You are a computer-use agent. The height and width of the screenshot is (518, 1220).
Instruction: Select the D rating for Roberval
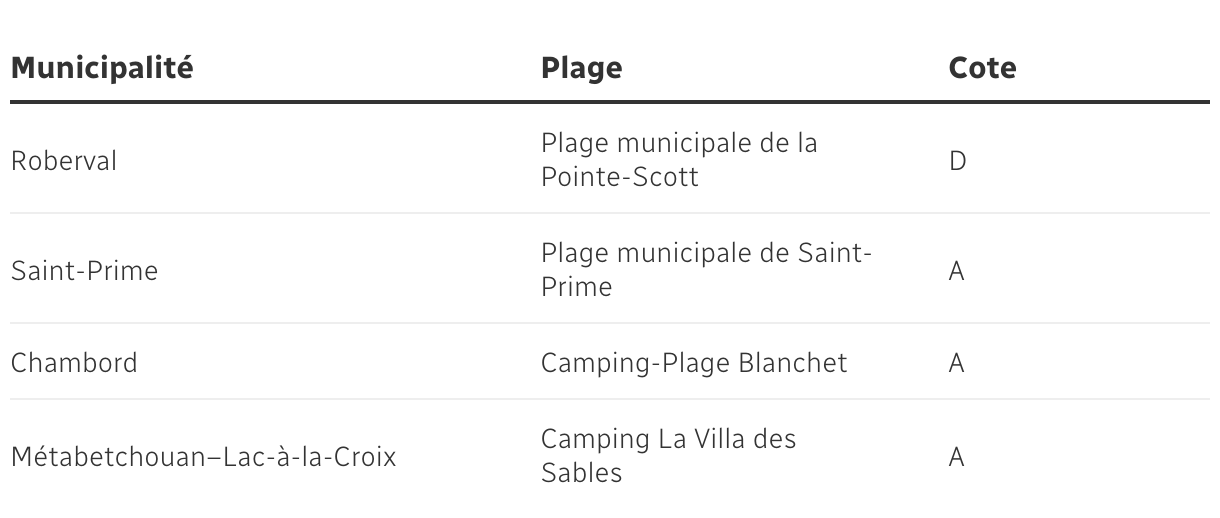tap(957, 161)
